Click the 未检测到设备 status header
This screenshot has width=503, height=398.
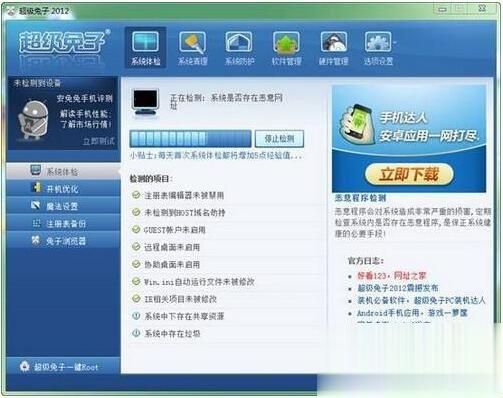click(x=37, y=83)
